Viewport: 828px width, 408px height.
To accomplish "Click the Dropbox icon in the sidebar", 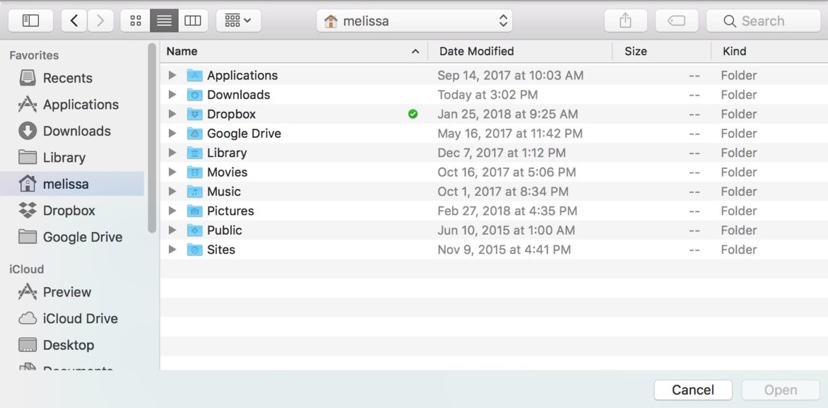I will point(28,211).
